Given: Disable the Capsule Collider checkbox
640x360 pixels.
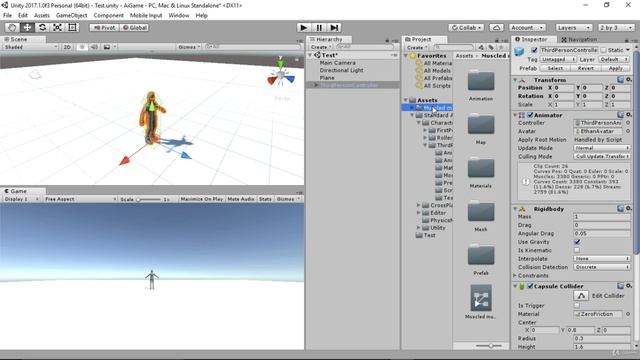Looking at the screenshot, I should 530,286.
